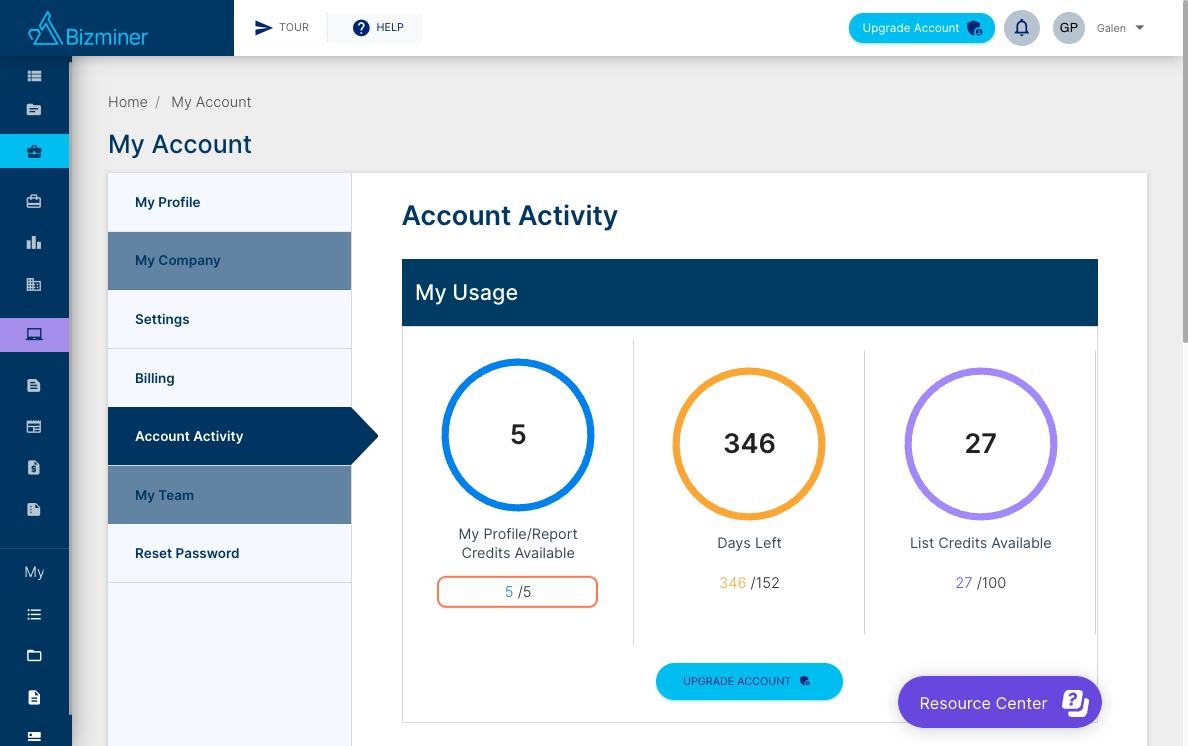1188x746 pixels.
Task: Click the 5 /5 credits box
Action: 517,592
